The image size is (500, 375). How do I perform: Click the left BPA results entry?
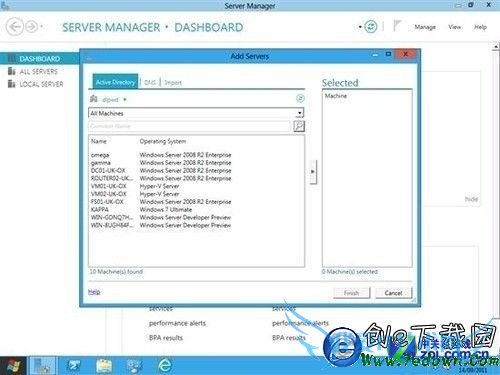tap(166, 338)
